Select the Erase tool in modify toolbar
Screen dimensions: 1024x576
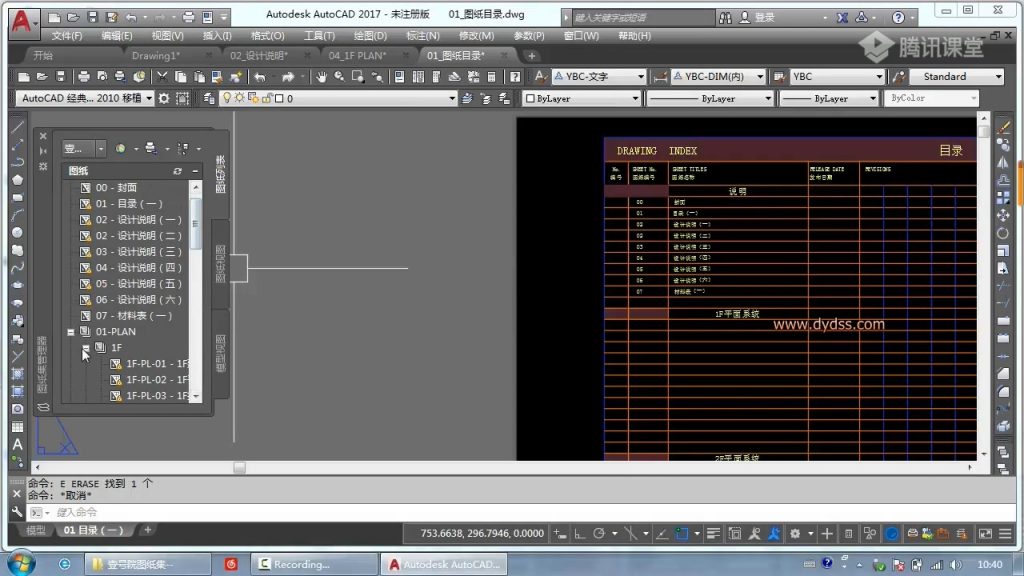(x=1004, y=127)
